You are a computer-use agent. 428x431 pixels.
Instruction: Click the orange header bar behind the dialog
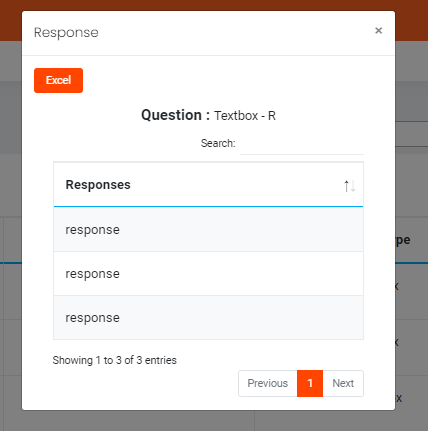tap(213, 5)
